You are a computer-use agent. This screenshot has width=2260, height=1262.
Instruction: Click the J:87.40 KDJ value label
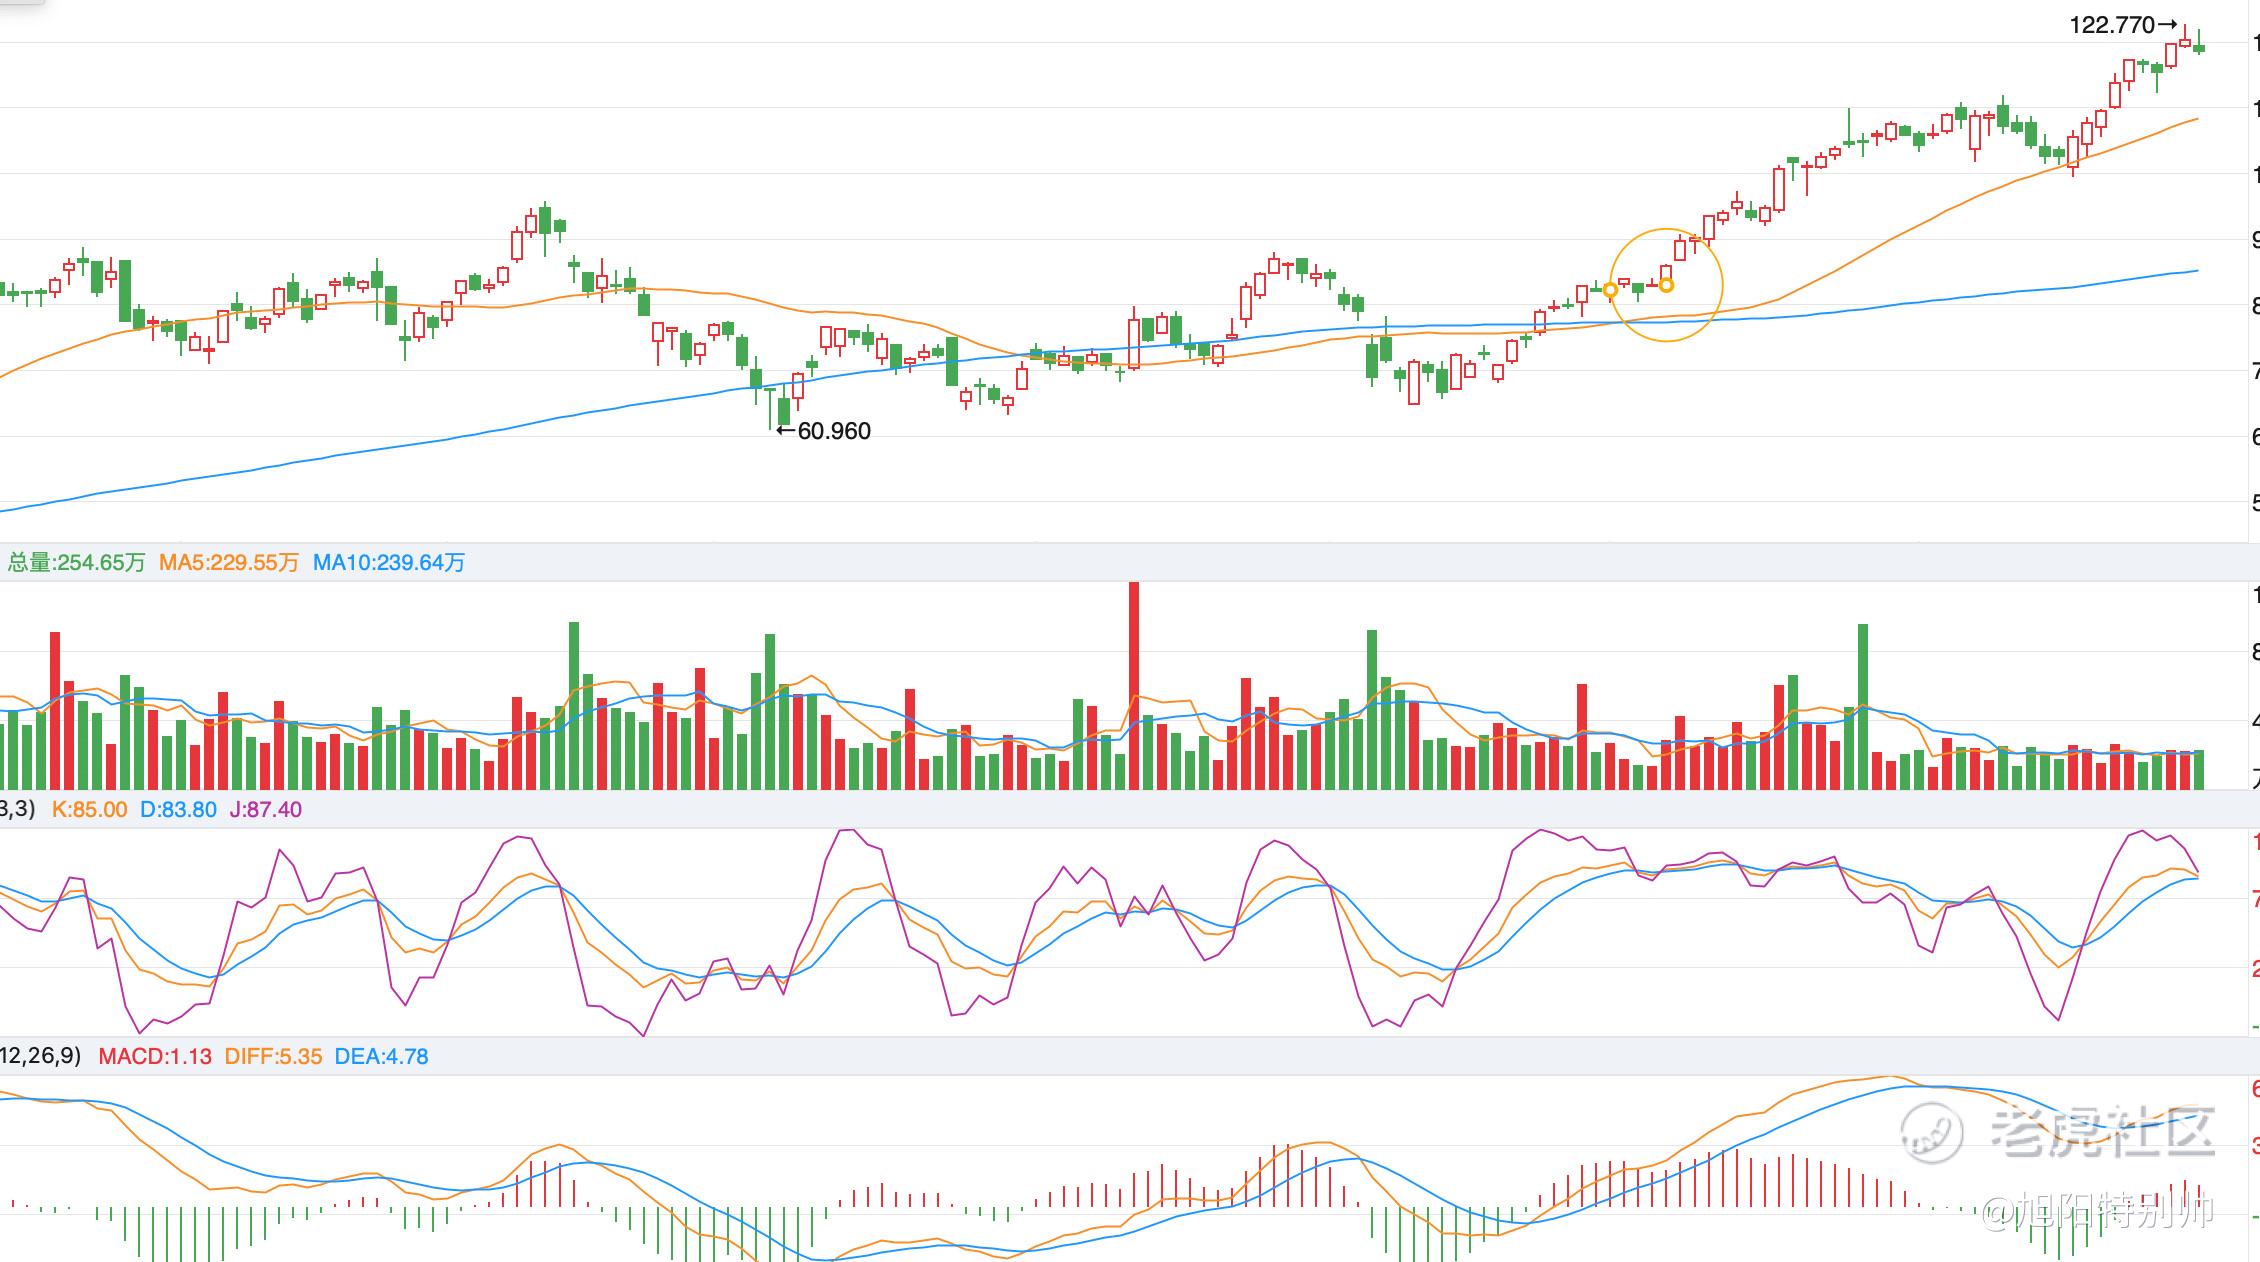[x=266, y=810]
